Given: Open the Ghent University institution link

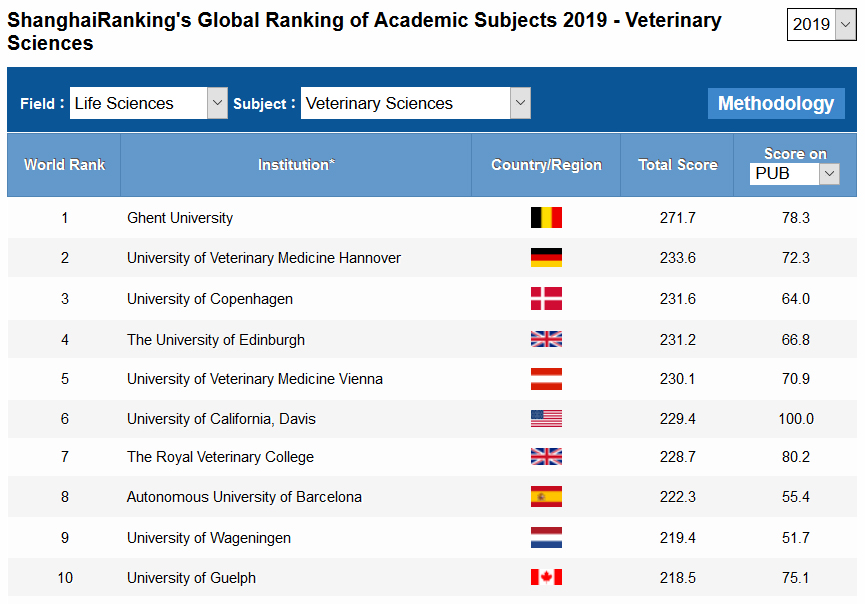Looking at the screenshot, I should (180, 217).
